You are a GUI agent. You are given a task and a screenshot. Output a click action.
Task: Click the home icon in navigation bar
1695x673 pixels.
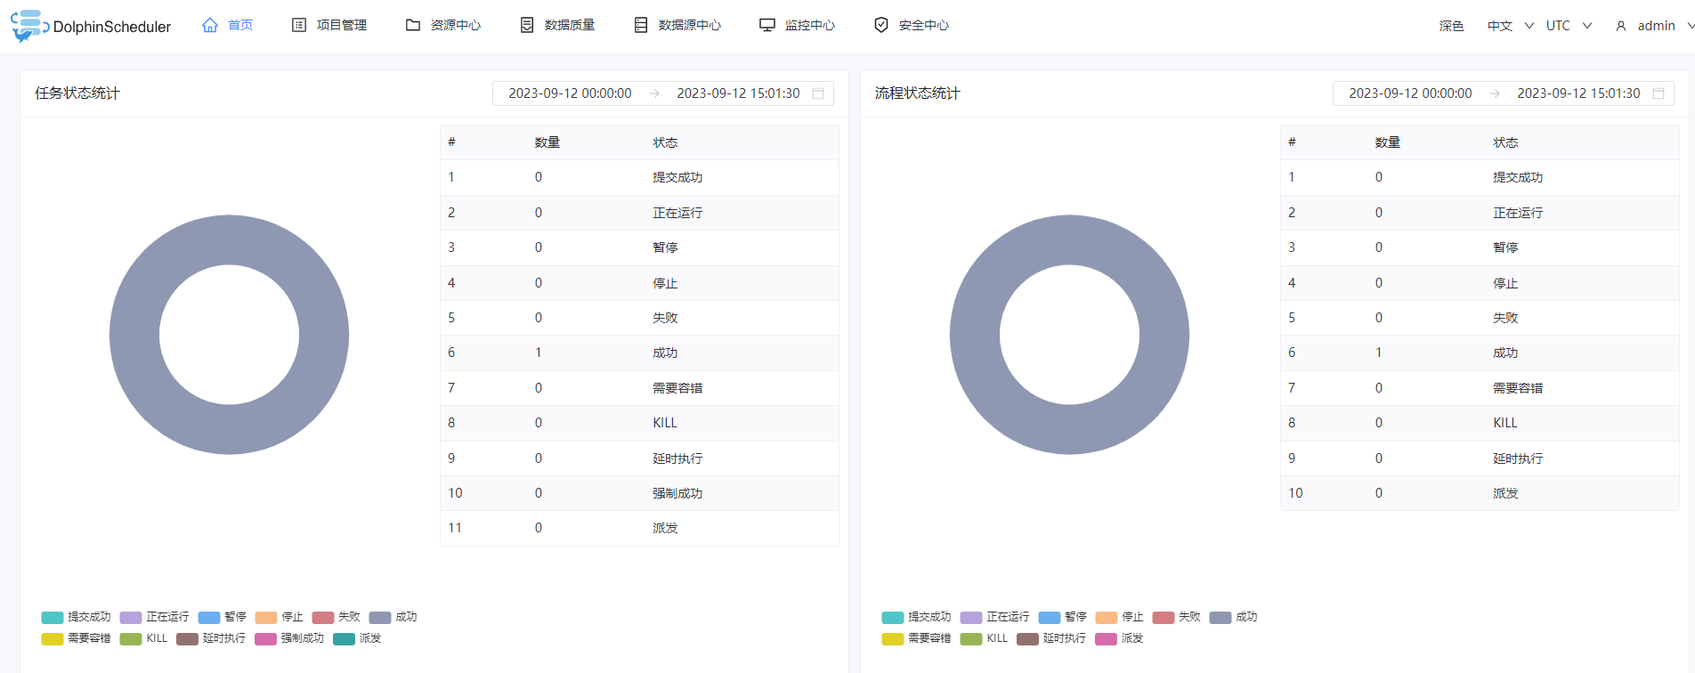[210, 25]
